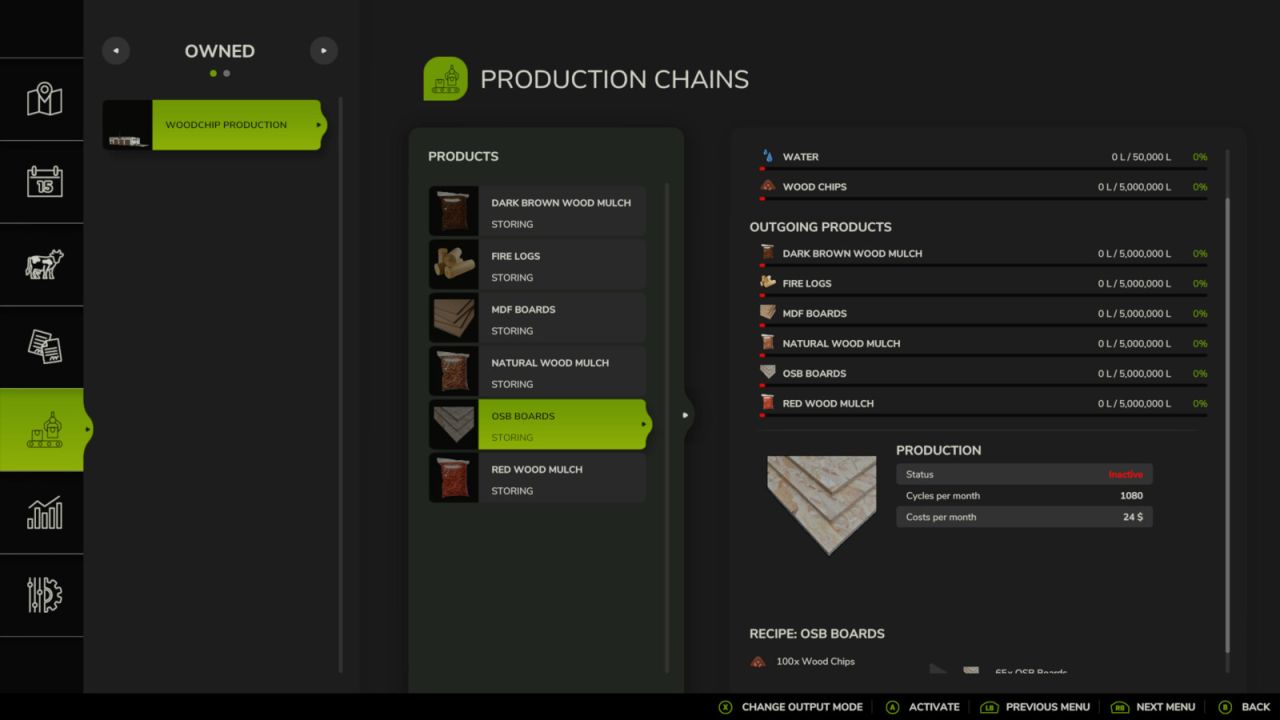
Task: Click the Production Chains header icon
Action: coord(445,79)
